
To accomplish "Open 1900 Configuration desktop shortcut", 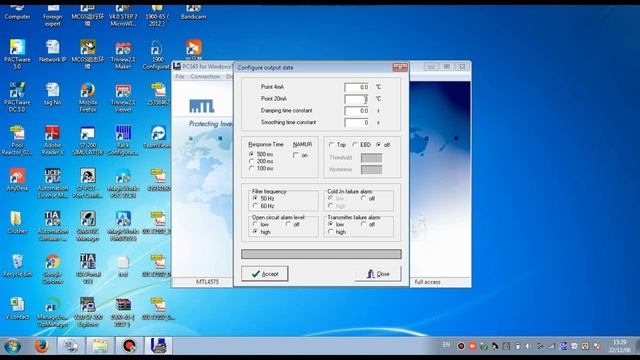I will pos(158,54).
